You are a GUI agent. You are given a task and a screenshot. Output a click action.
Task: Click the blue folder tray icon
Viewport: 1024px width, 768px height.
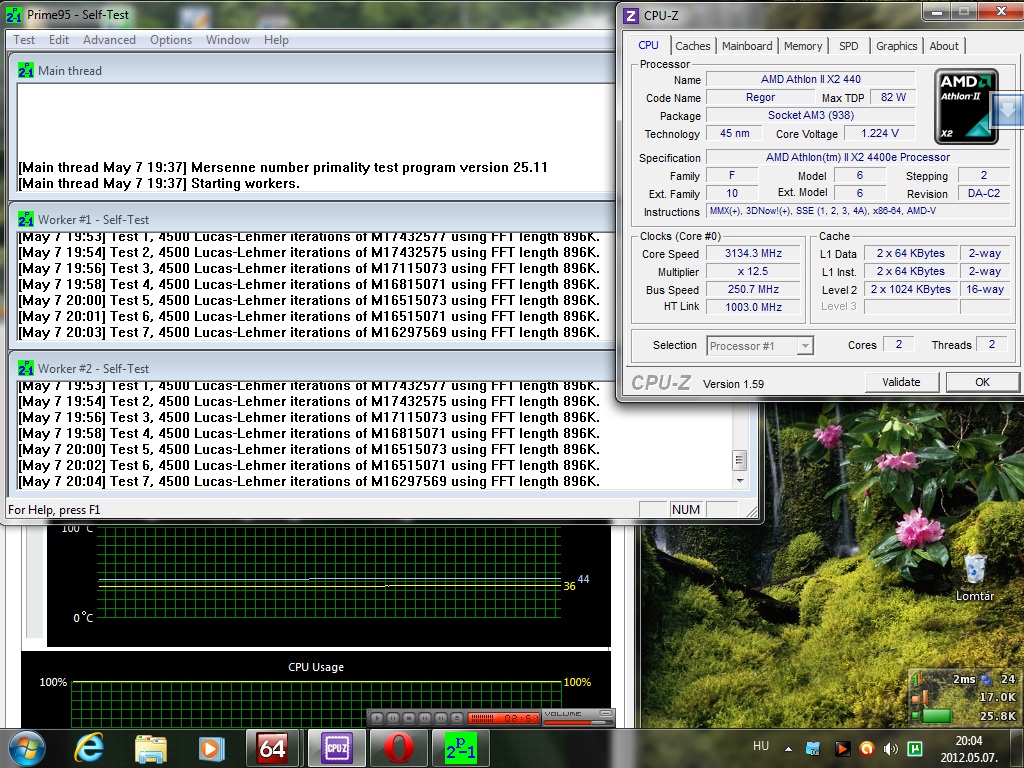click(x=813, y=748)
